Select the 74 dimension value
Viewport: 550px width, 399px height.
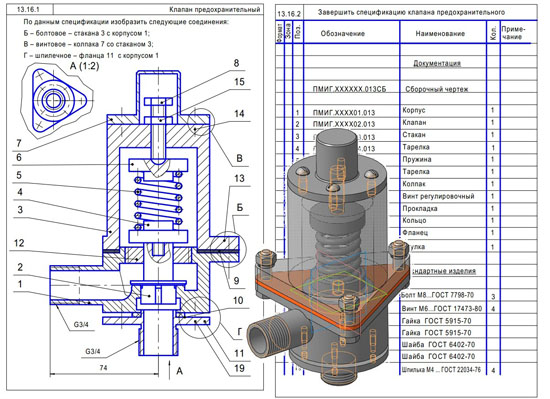pyautogui.click(x=103, y=368)
